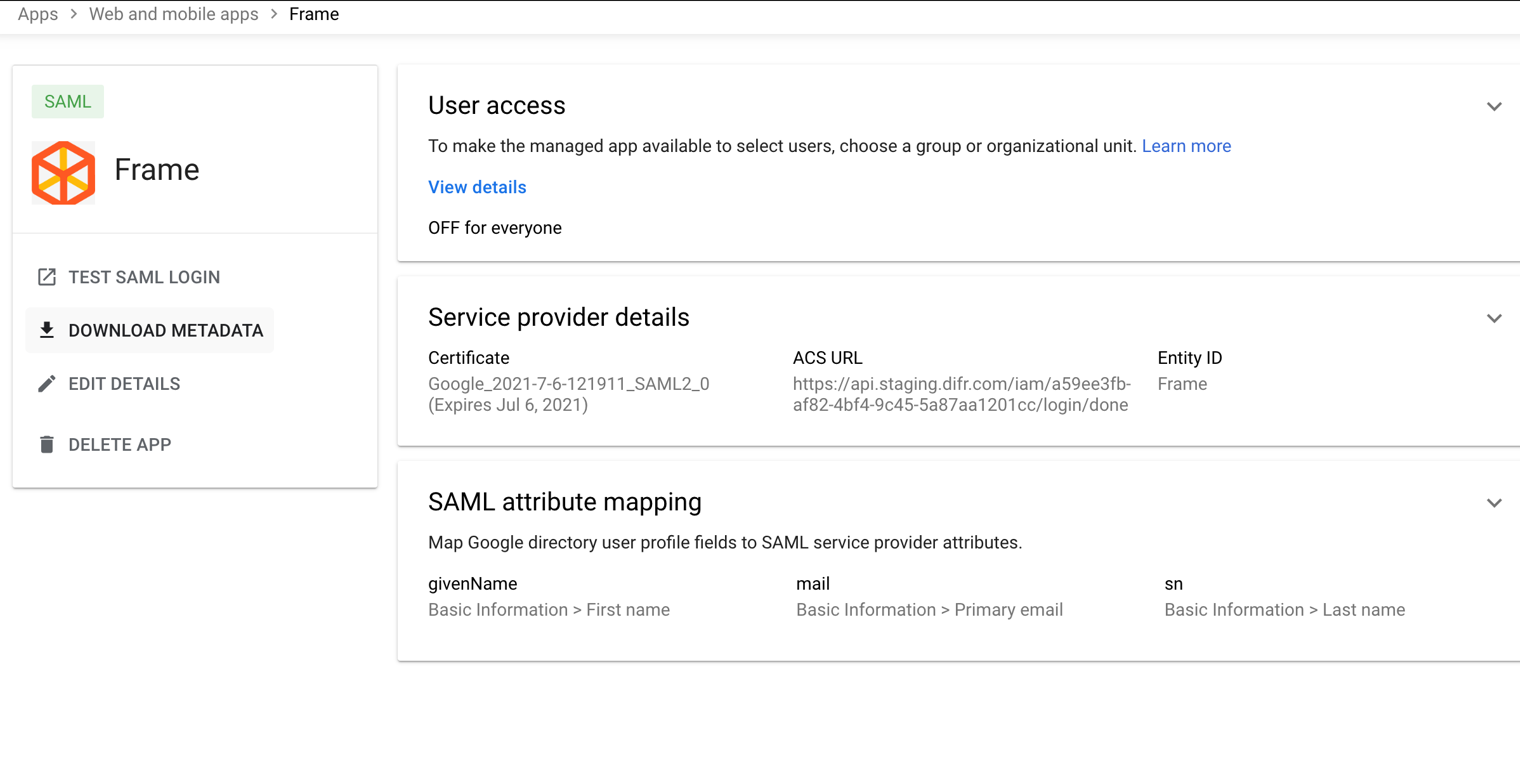Viewport: 1520px width, 768px height.
Task: Collapse the User access section chevron
Action: pos(1494,106)
